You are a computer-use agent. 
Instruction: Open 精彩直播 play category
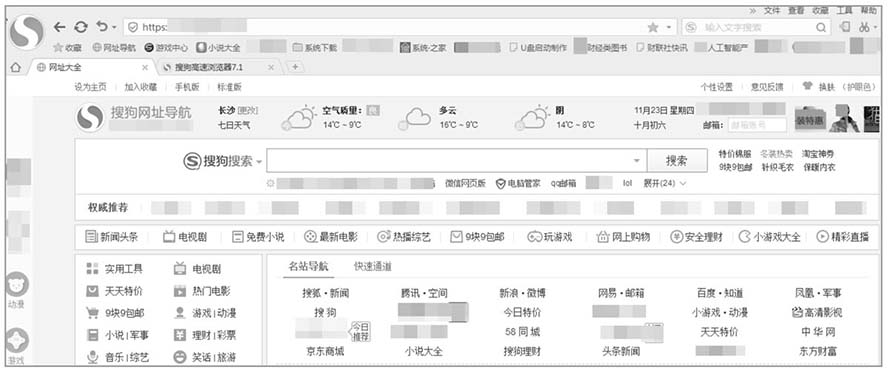(843, 237)
